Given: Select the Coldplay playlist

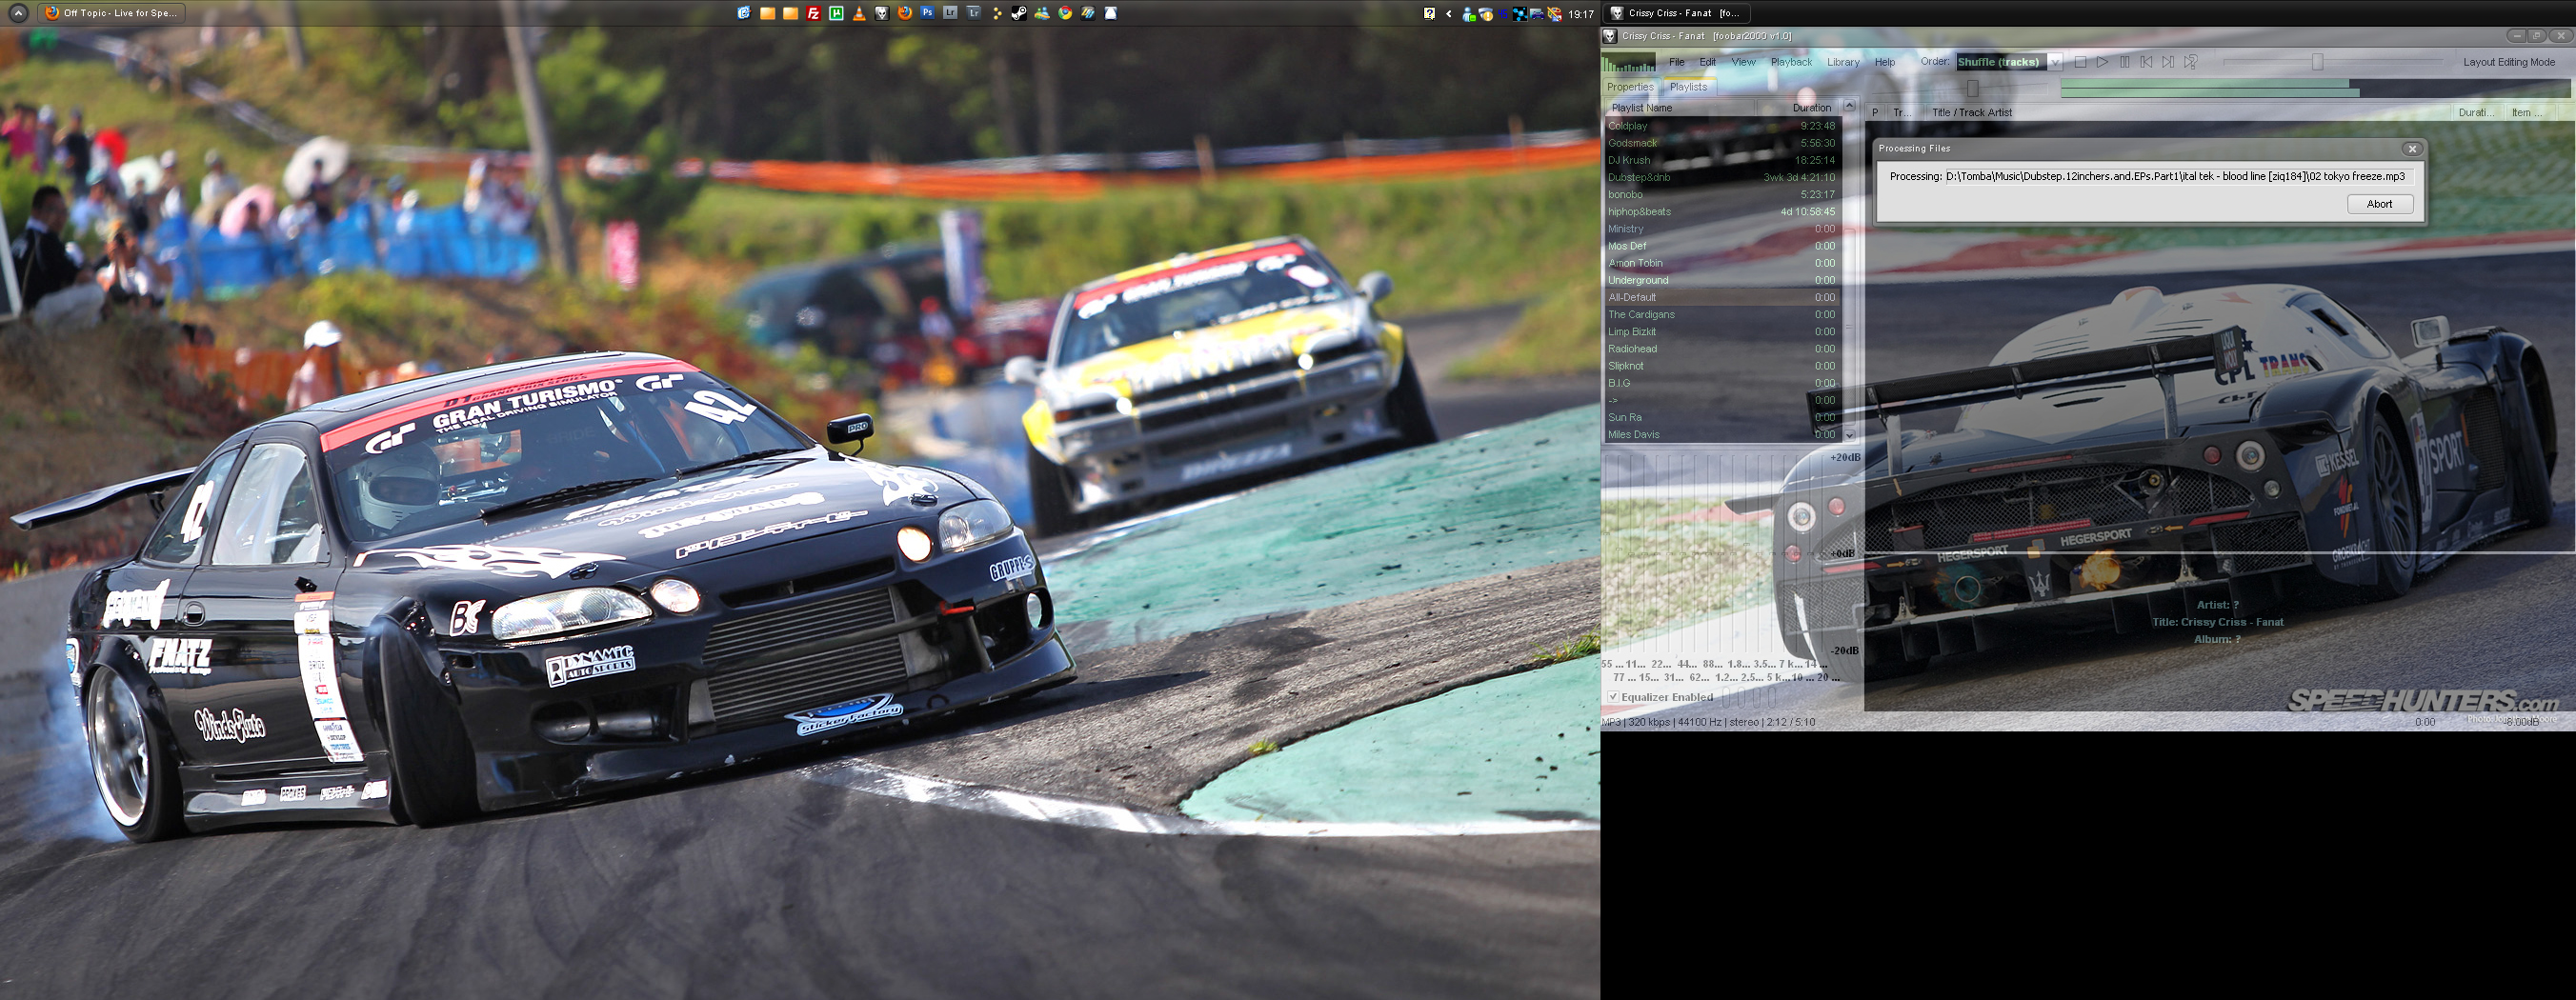Looking at the screenshot, I should pyautogui.click(x=1721, y=126).
